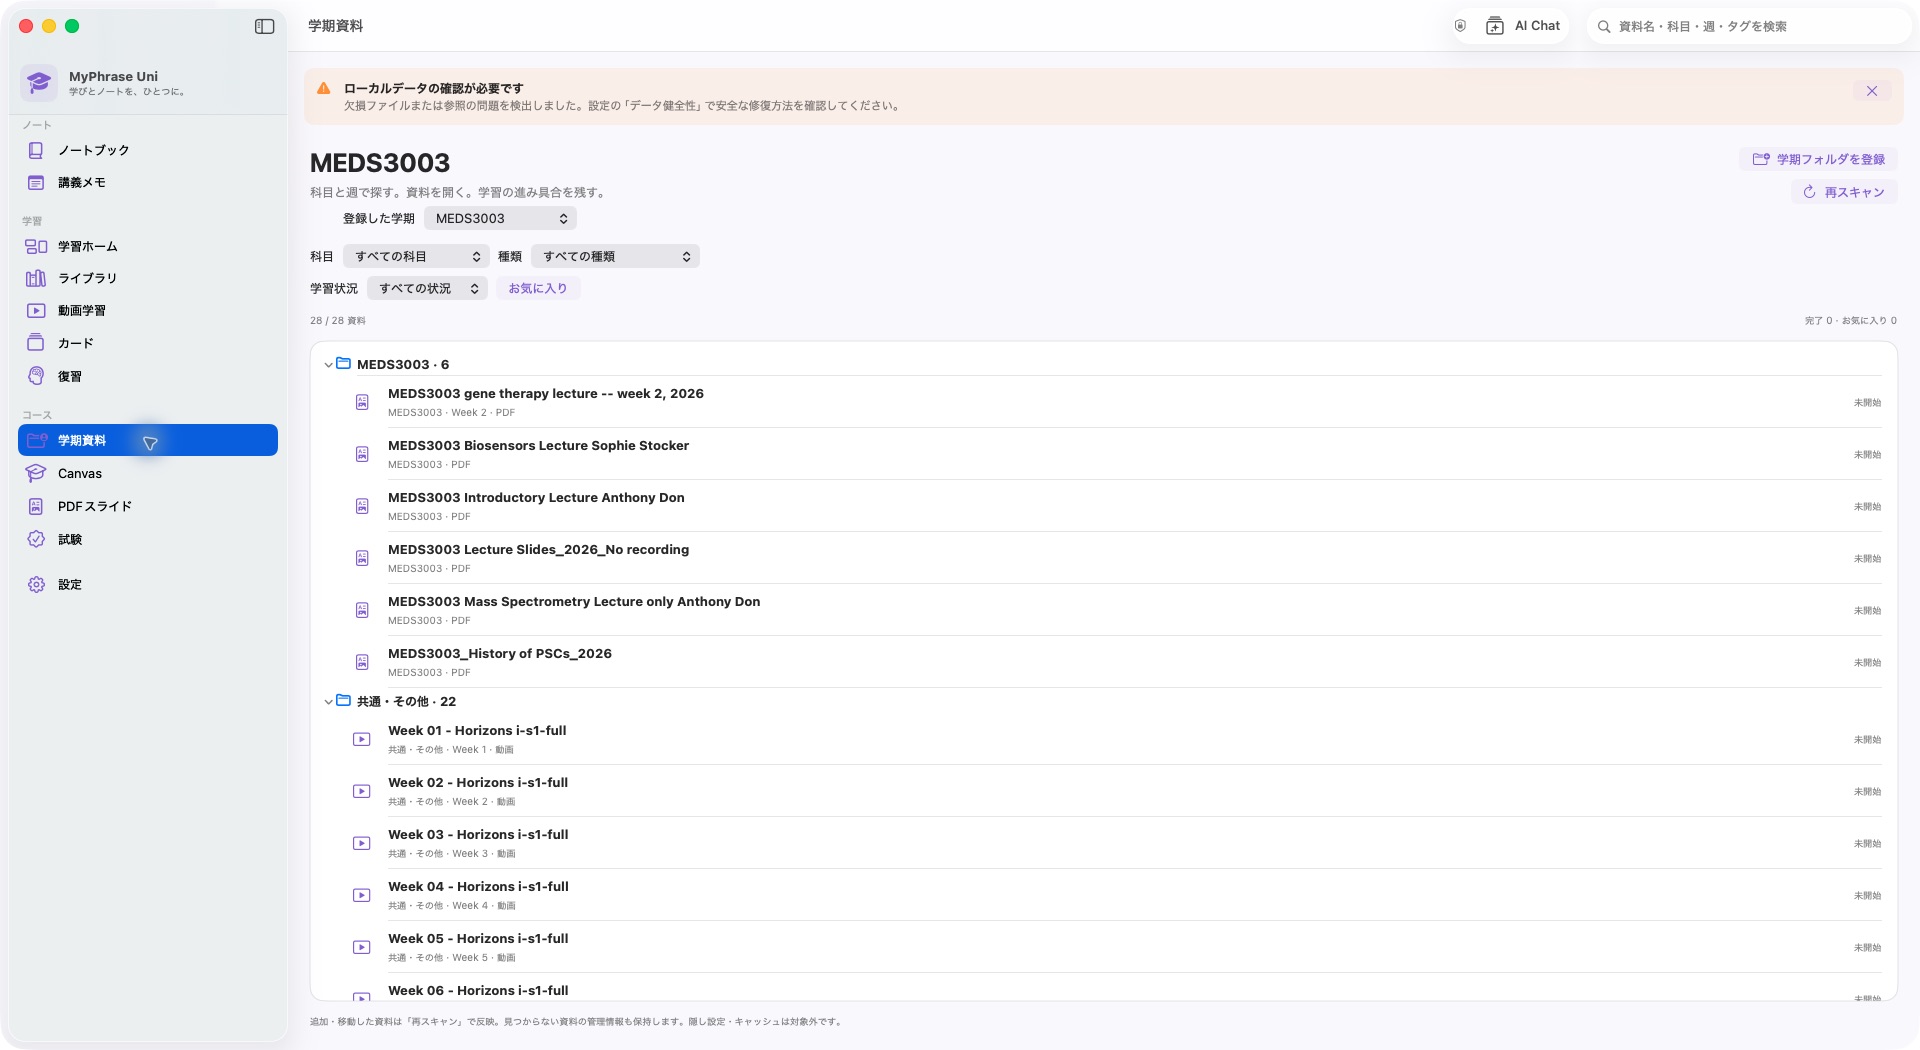1920x1050 pixels.
Task: Open the すべての種類 dropdown
Action: point(615,257)
